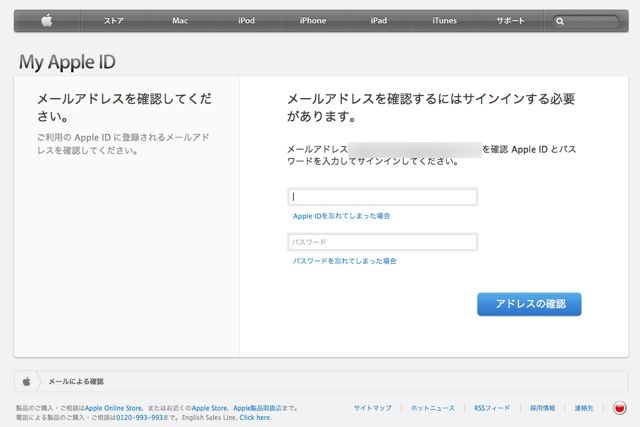
Task: Click the Apple icon in breadcrumb bar
Action: pyautogui.click(x=27, y=381)
